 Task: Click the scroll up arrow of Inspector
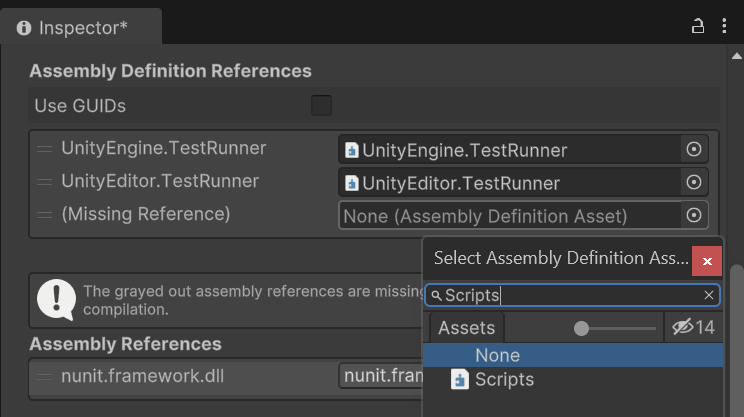click(x=736, y=56)
